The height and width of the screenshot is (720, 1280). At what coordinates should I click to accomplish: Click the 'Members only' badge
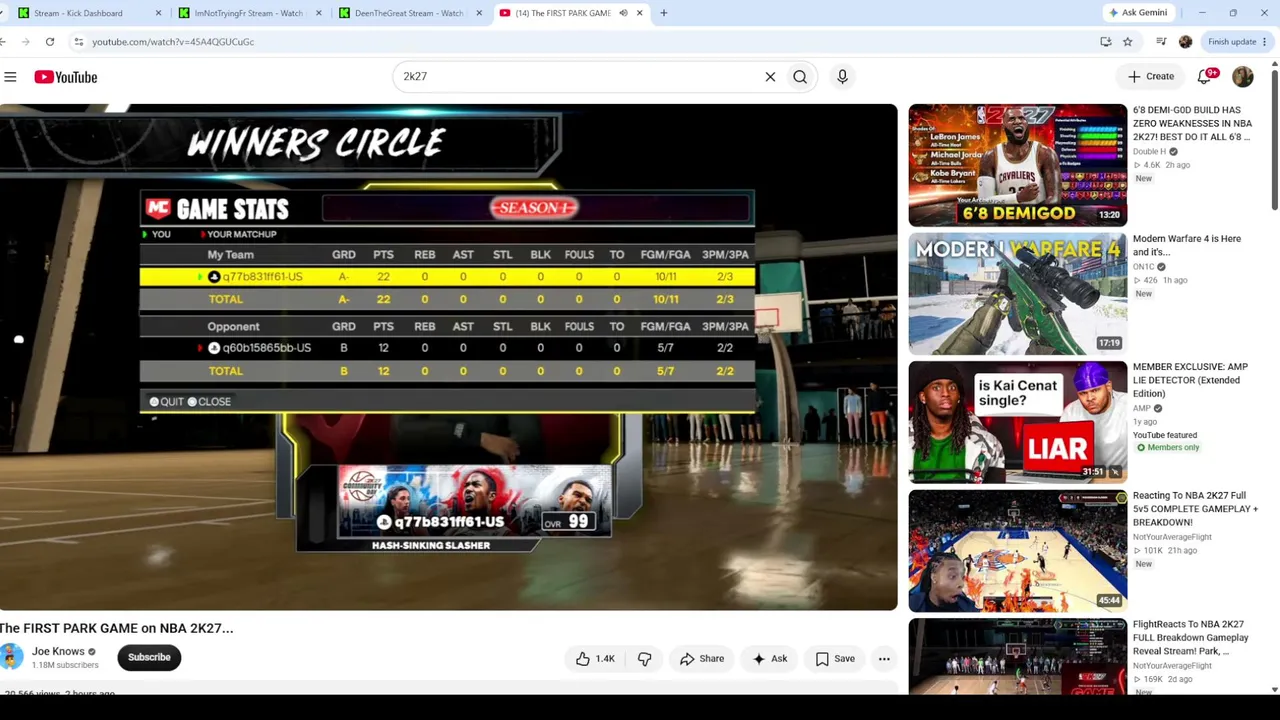coord(1167,448)
